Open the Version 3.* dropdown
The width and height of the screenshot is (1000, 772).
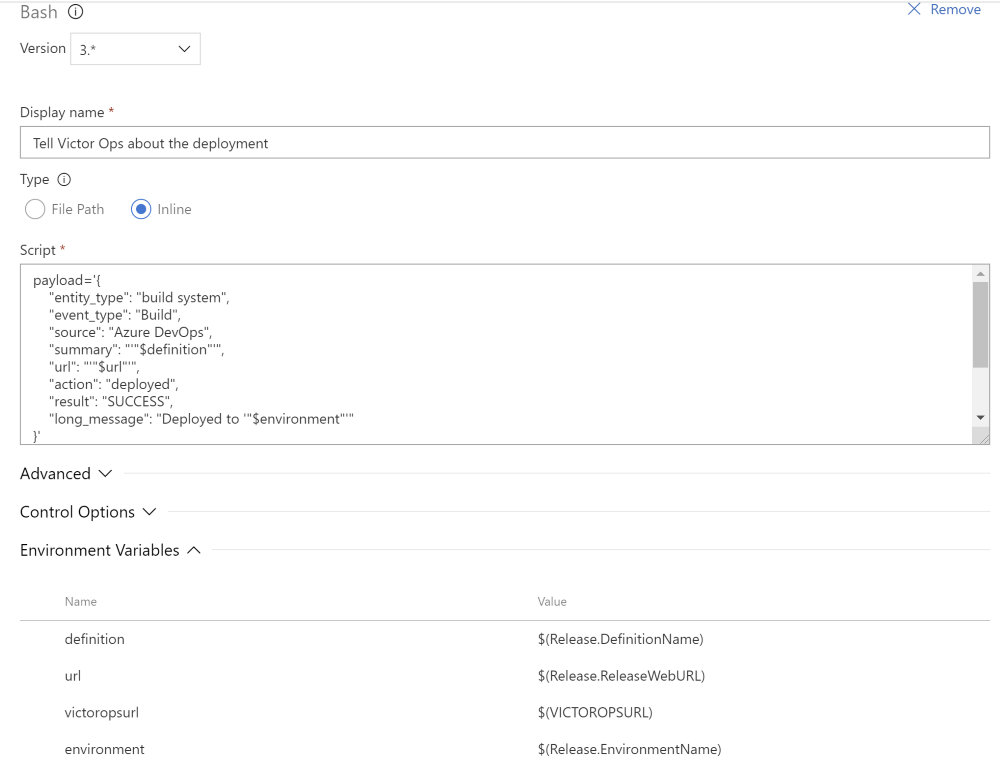click(135, 49)
